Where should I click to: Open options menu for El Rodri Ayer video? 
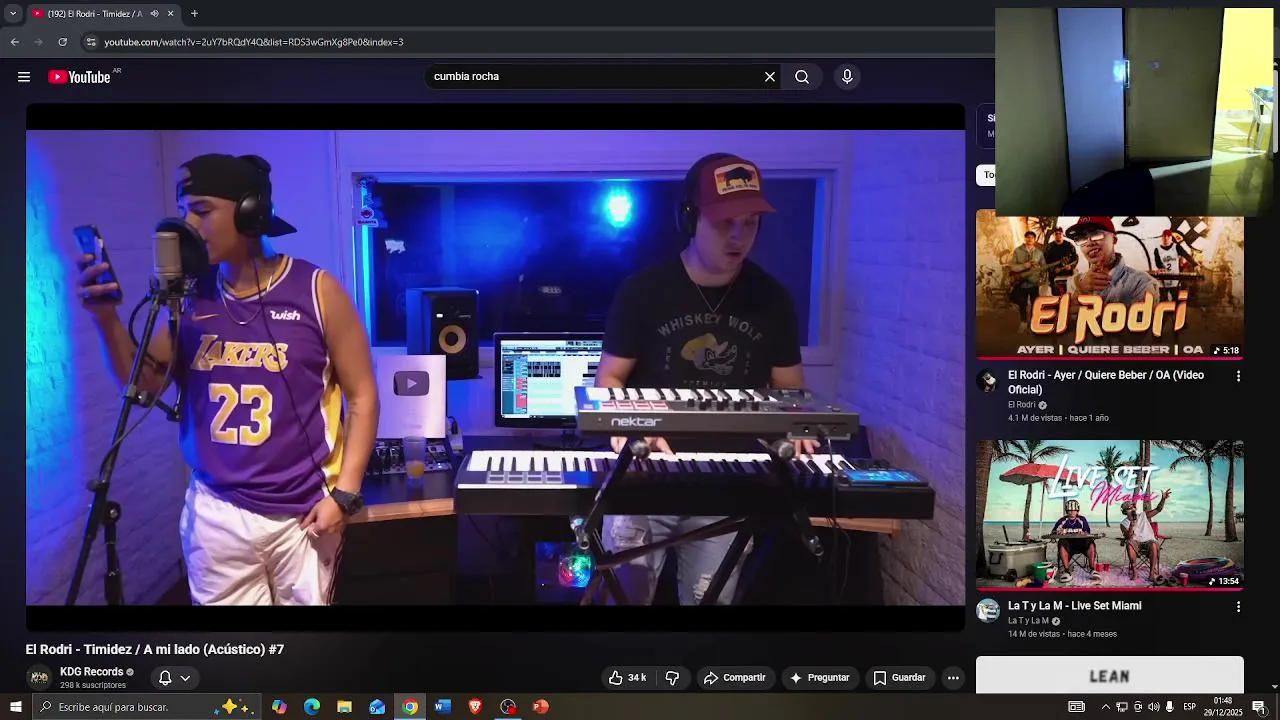pos(1238,376)
